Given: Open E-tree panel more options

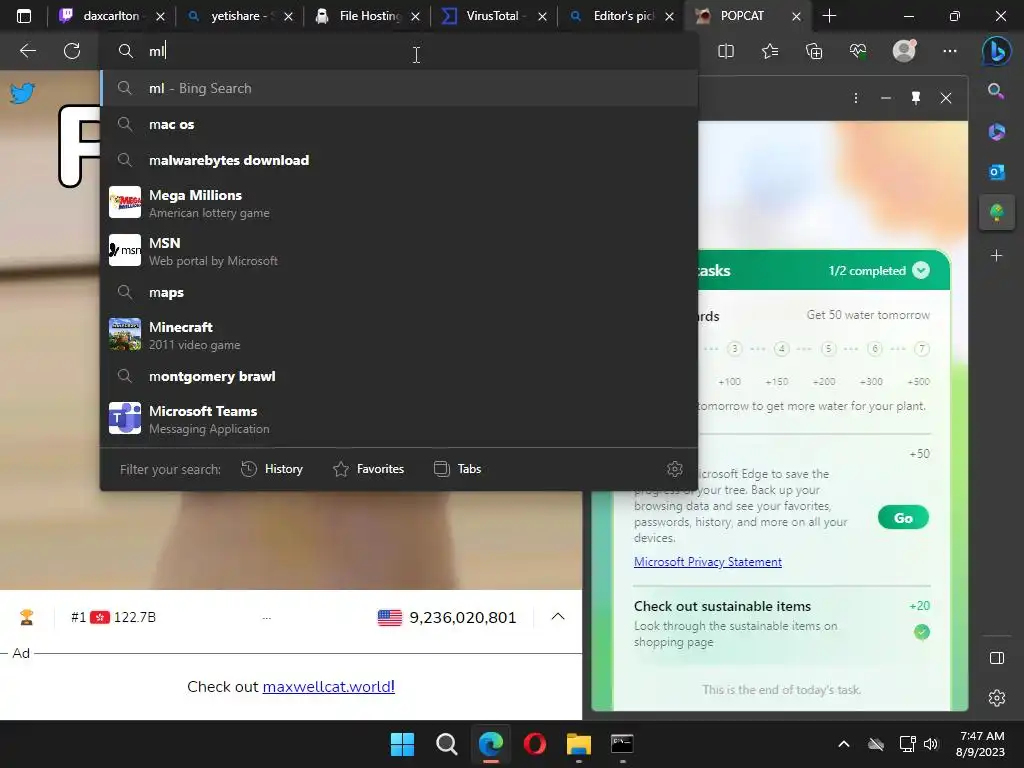Looking at the screenshot, I should click(x=856, y=98).
